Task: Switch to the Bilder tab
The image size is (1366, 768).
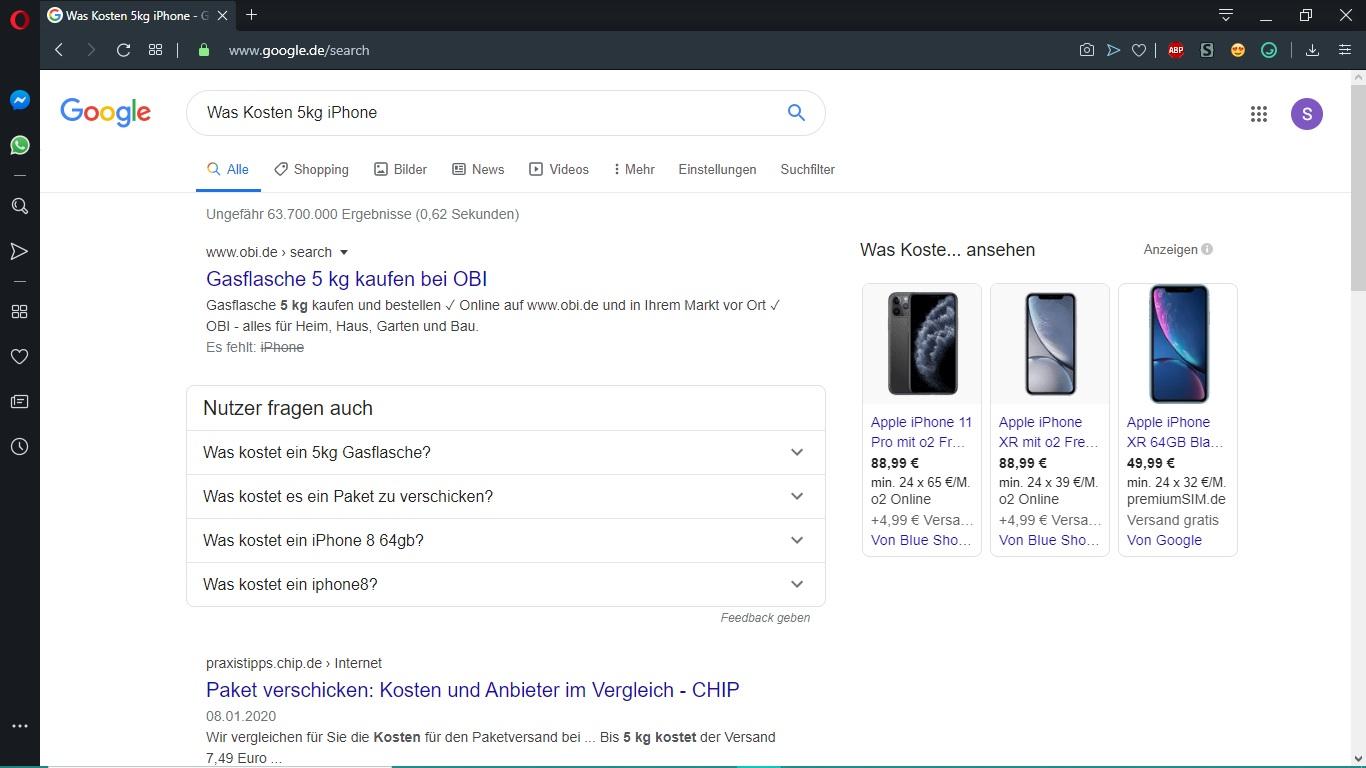Action: (400, 169)
